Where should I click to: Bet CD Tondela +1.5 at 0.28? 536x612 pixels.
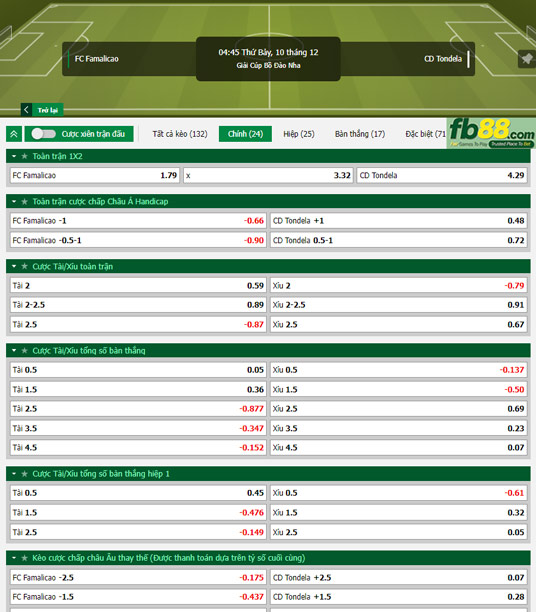pos(398,597)
